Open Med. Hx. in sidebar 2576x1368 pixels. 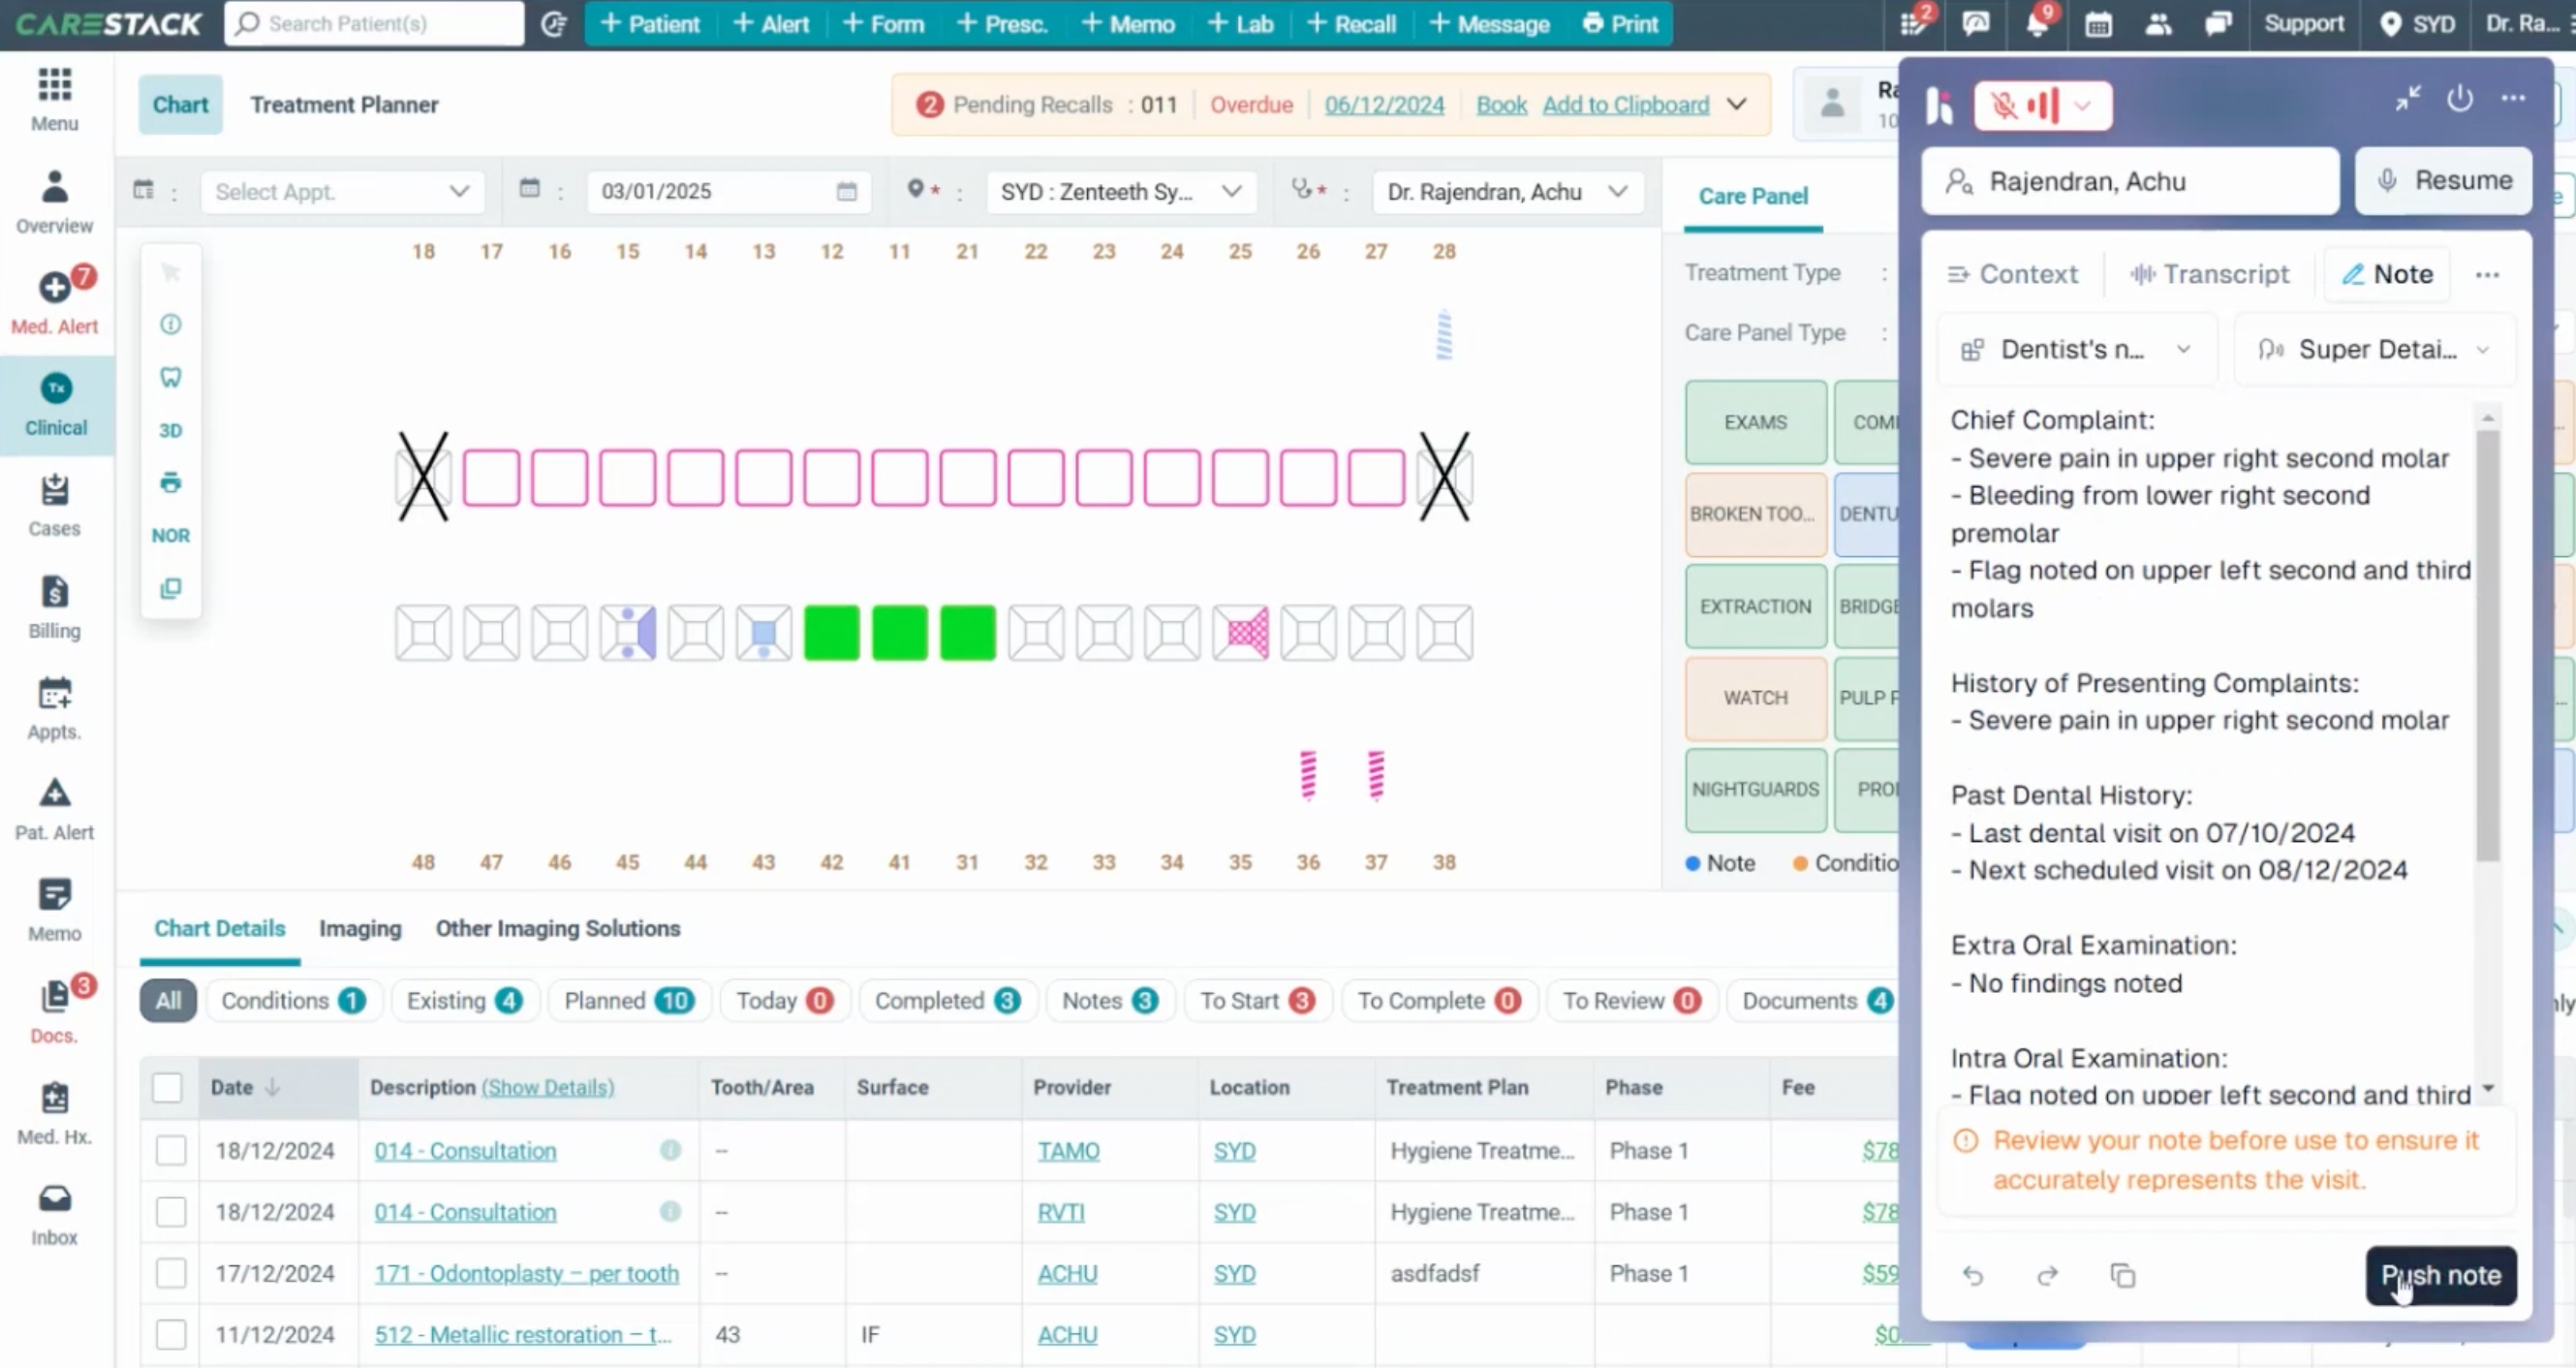click(55, 1113)
